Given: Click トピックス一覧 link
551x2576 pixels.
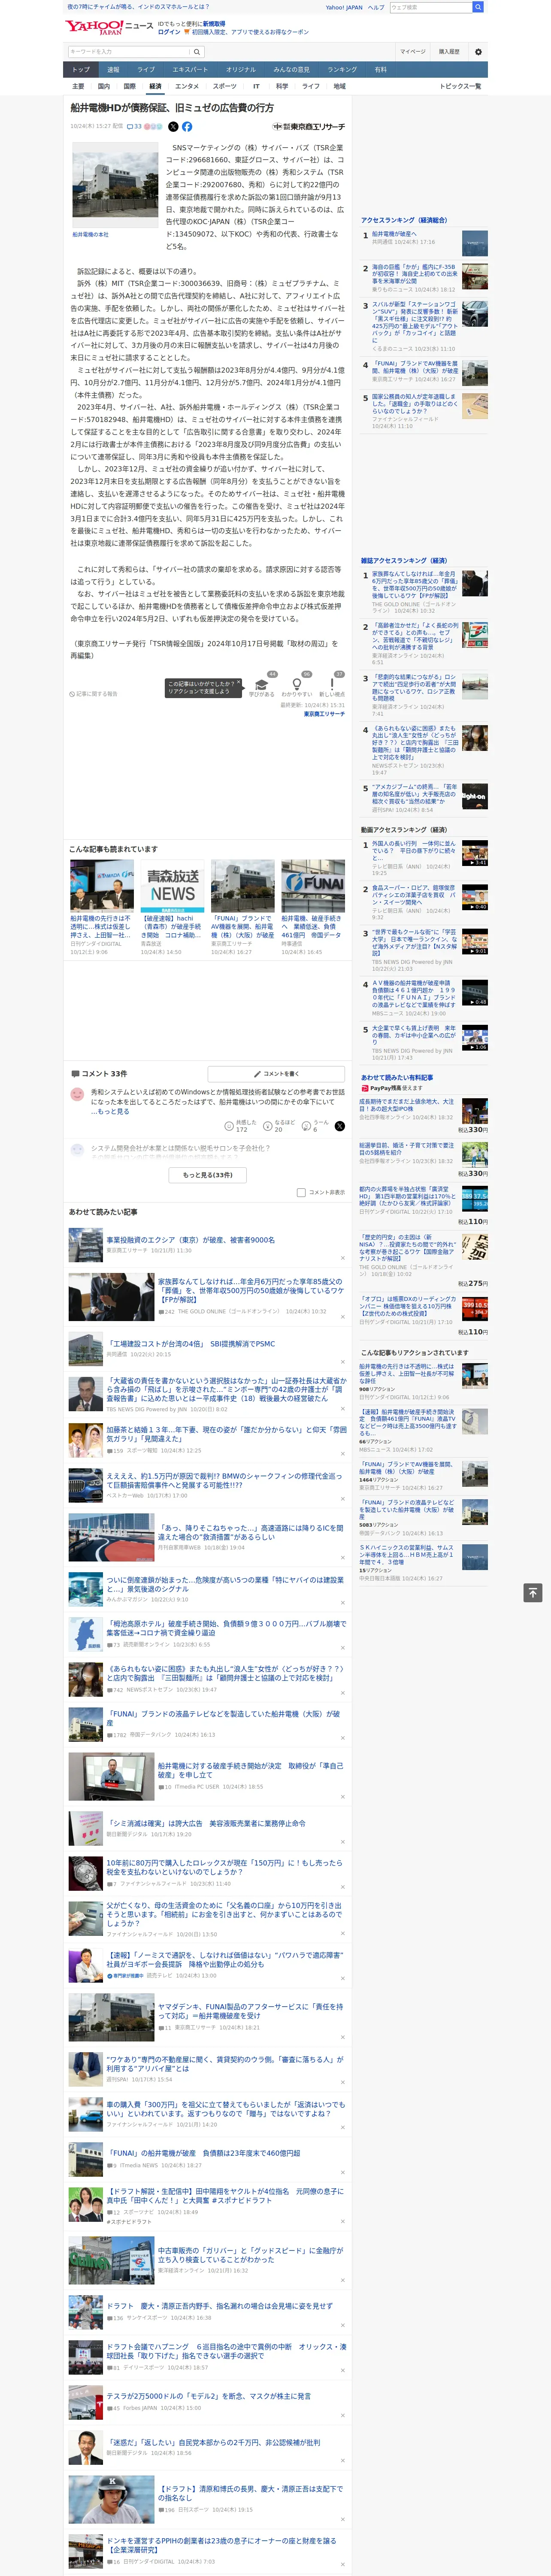Looking at the screenshot, I should (x=460, y=86).
